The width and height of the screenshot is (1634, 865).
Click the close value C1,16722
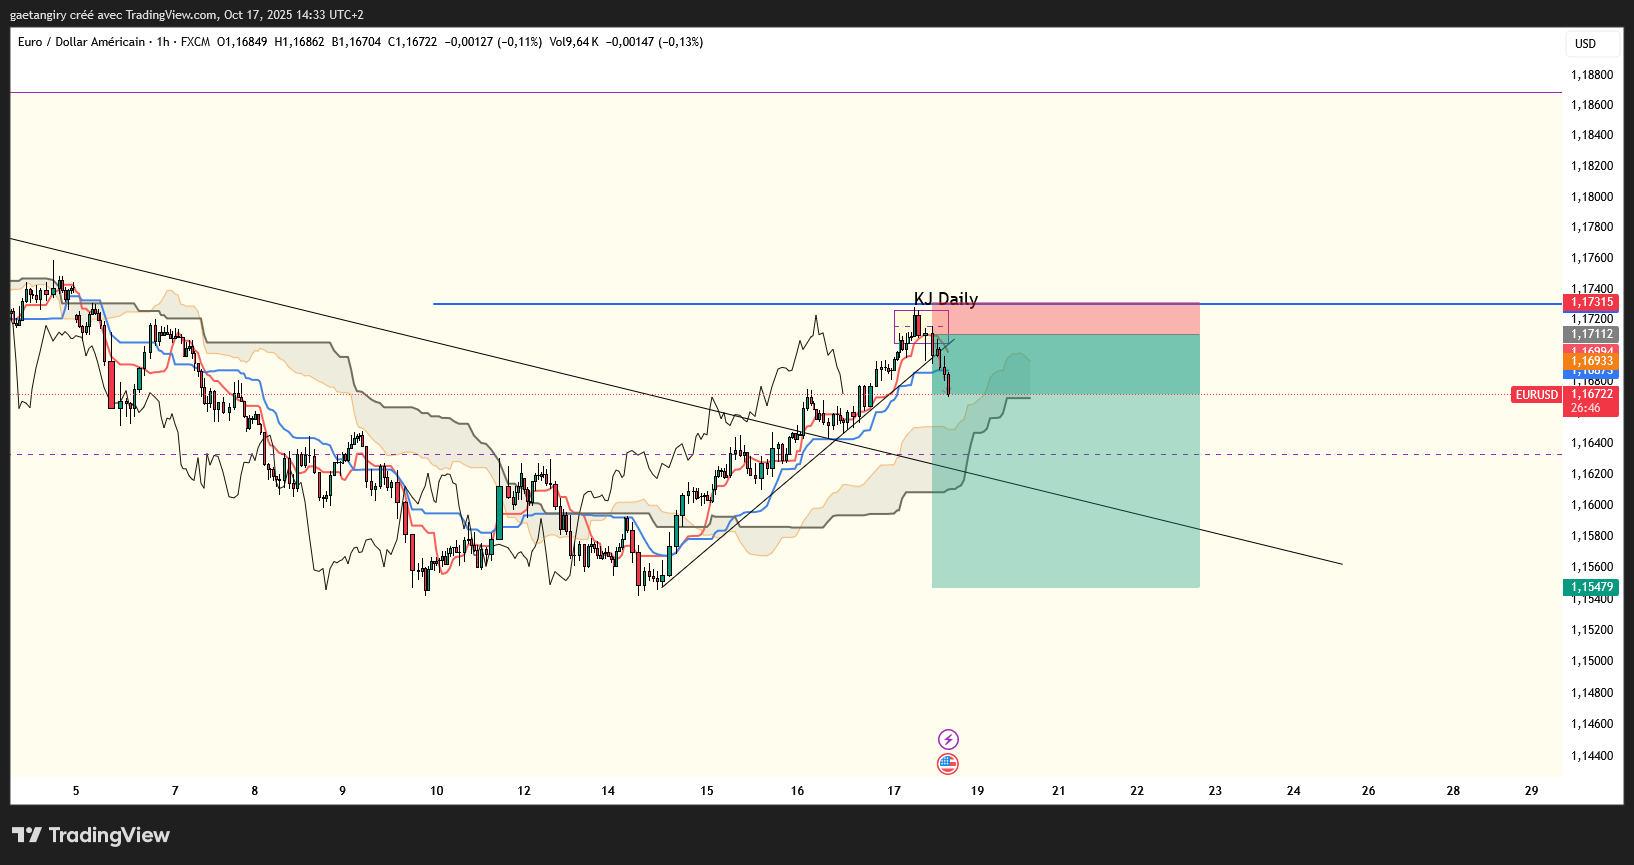tap(412, 42)
